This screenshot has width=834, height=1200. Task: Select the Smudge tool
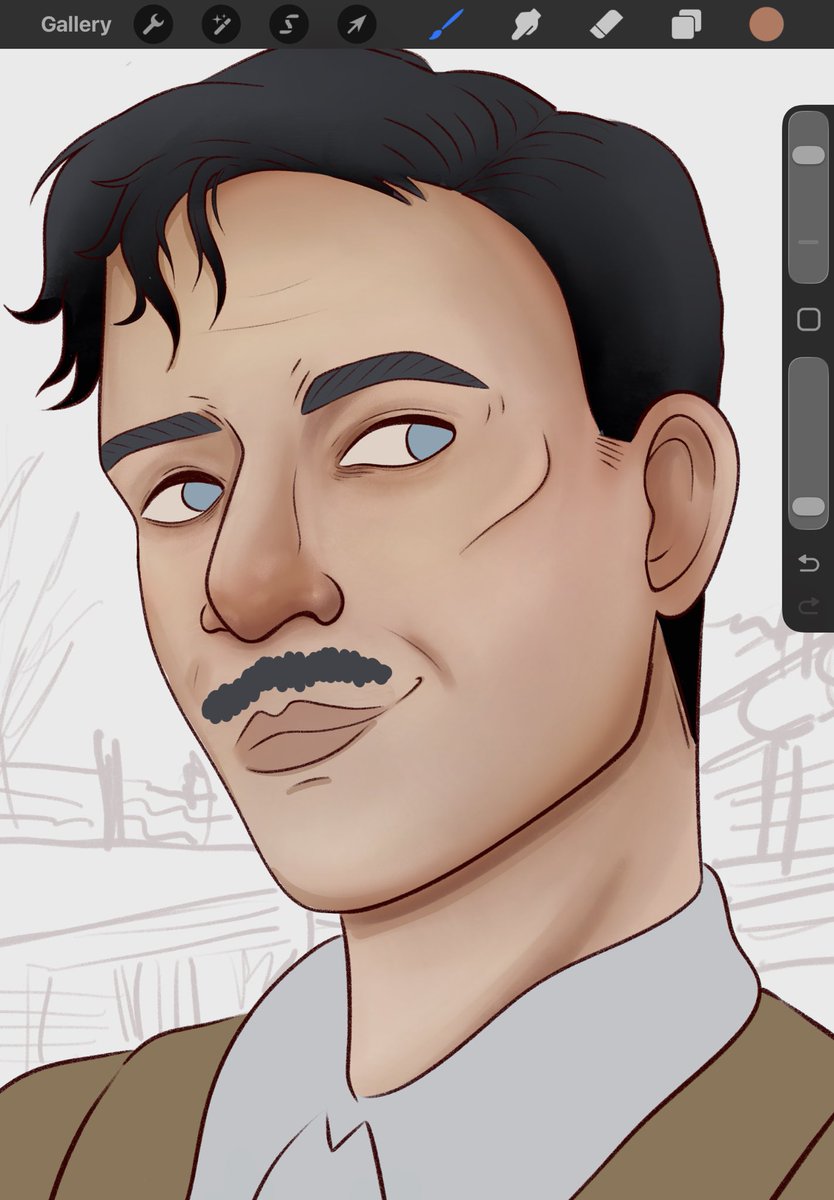(x=526, y=25)
